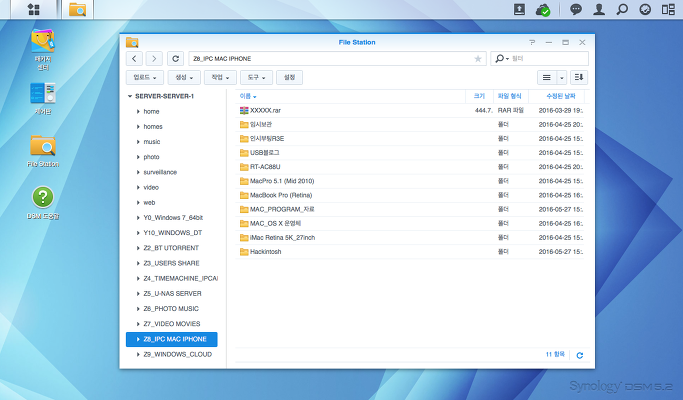
Task: Open the pilot view layout icon
Action: pyautogui.click(x=668, y=9)
